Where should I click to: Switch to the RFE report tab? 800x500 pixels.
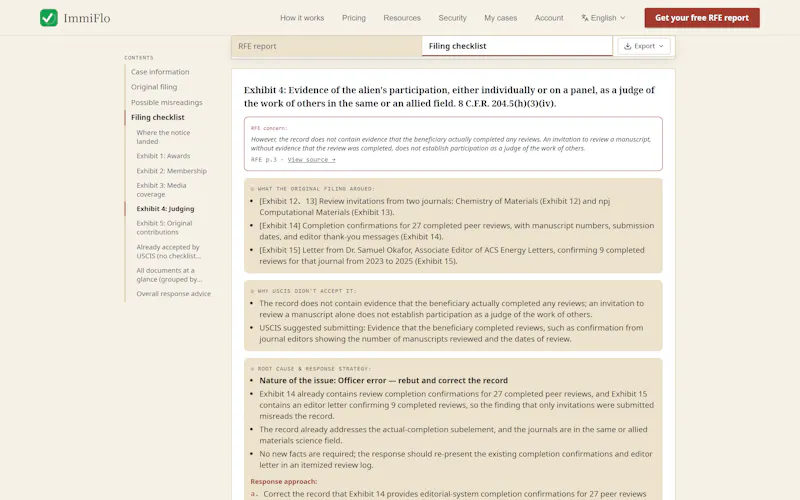pyautogui.click(x=327, y=46)
